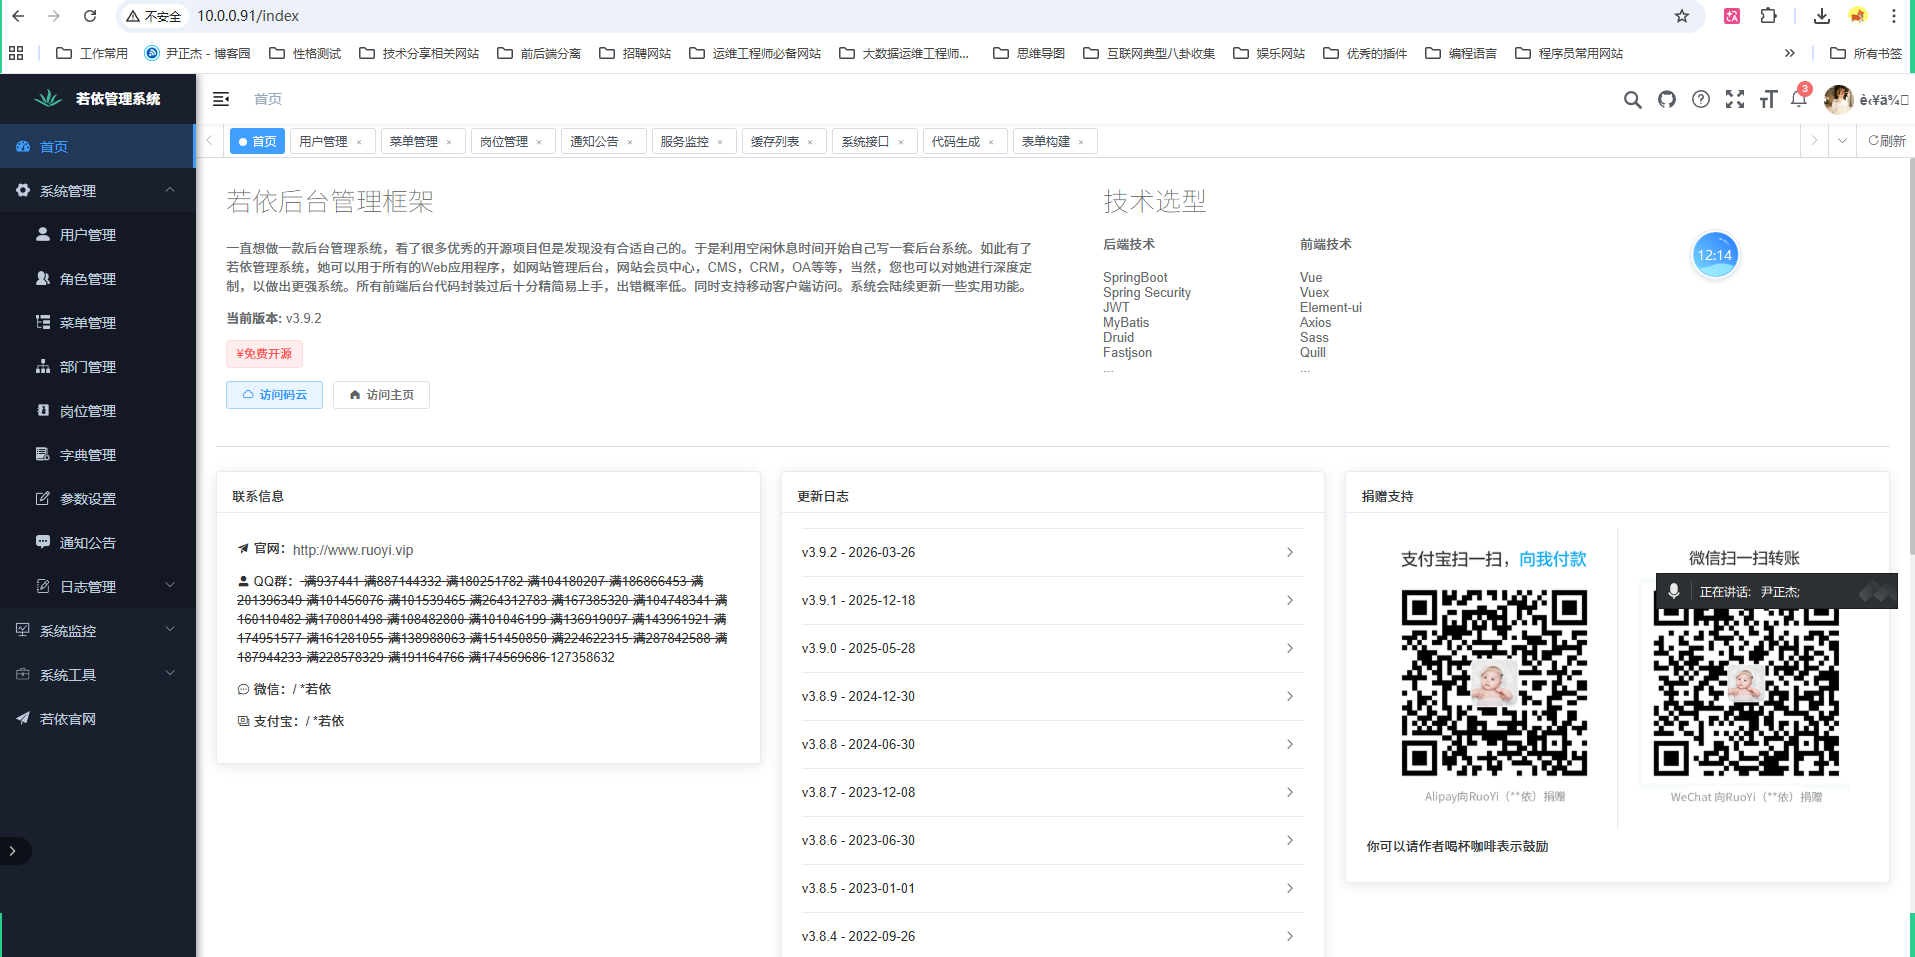Click the 刷新 refresh button
The width and height of the screenshot is (1915, 957).
1887,141
